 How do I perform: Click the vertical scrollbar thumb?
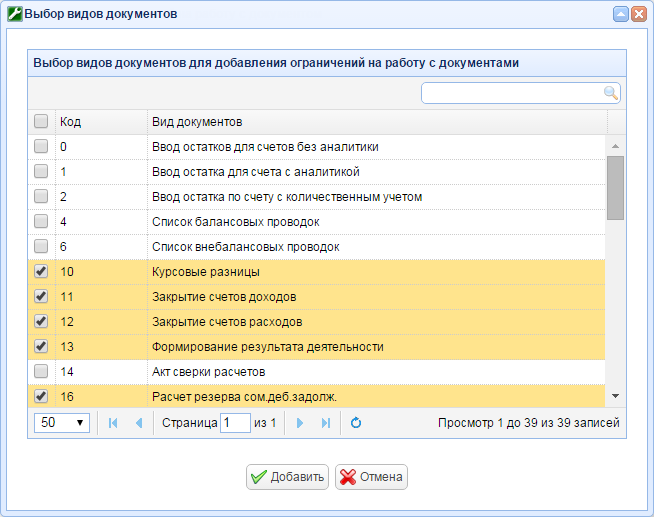615,188
